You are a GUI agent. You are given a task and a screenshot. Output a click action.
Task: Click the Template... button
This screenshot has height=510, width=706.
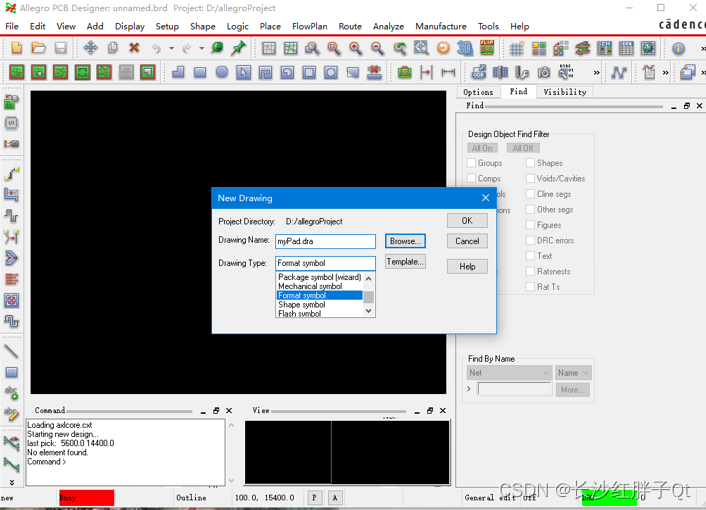point(405,262)
